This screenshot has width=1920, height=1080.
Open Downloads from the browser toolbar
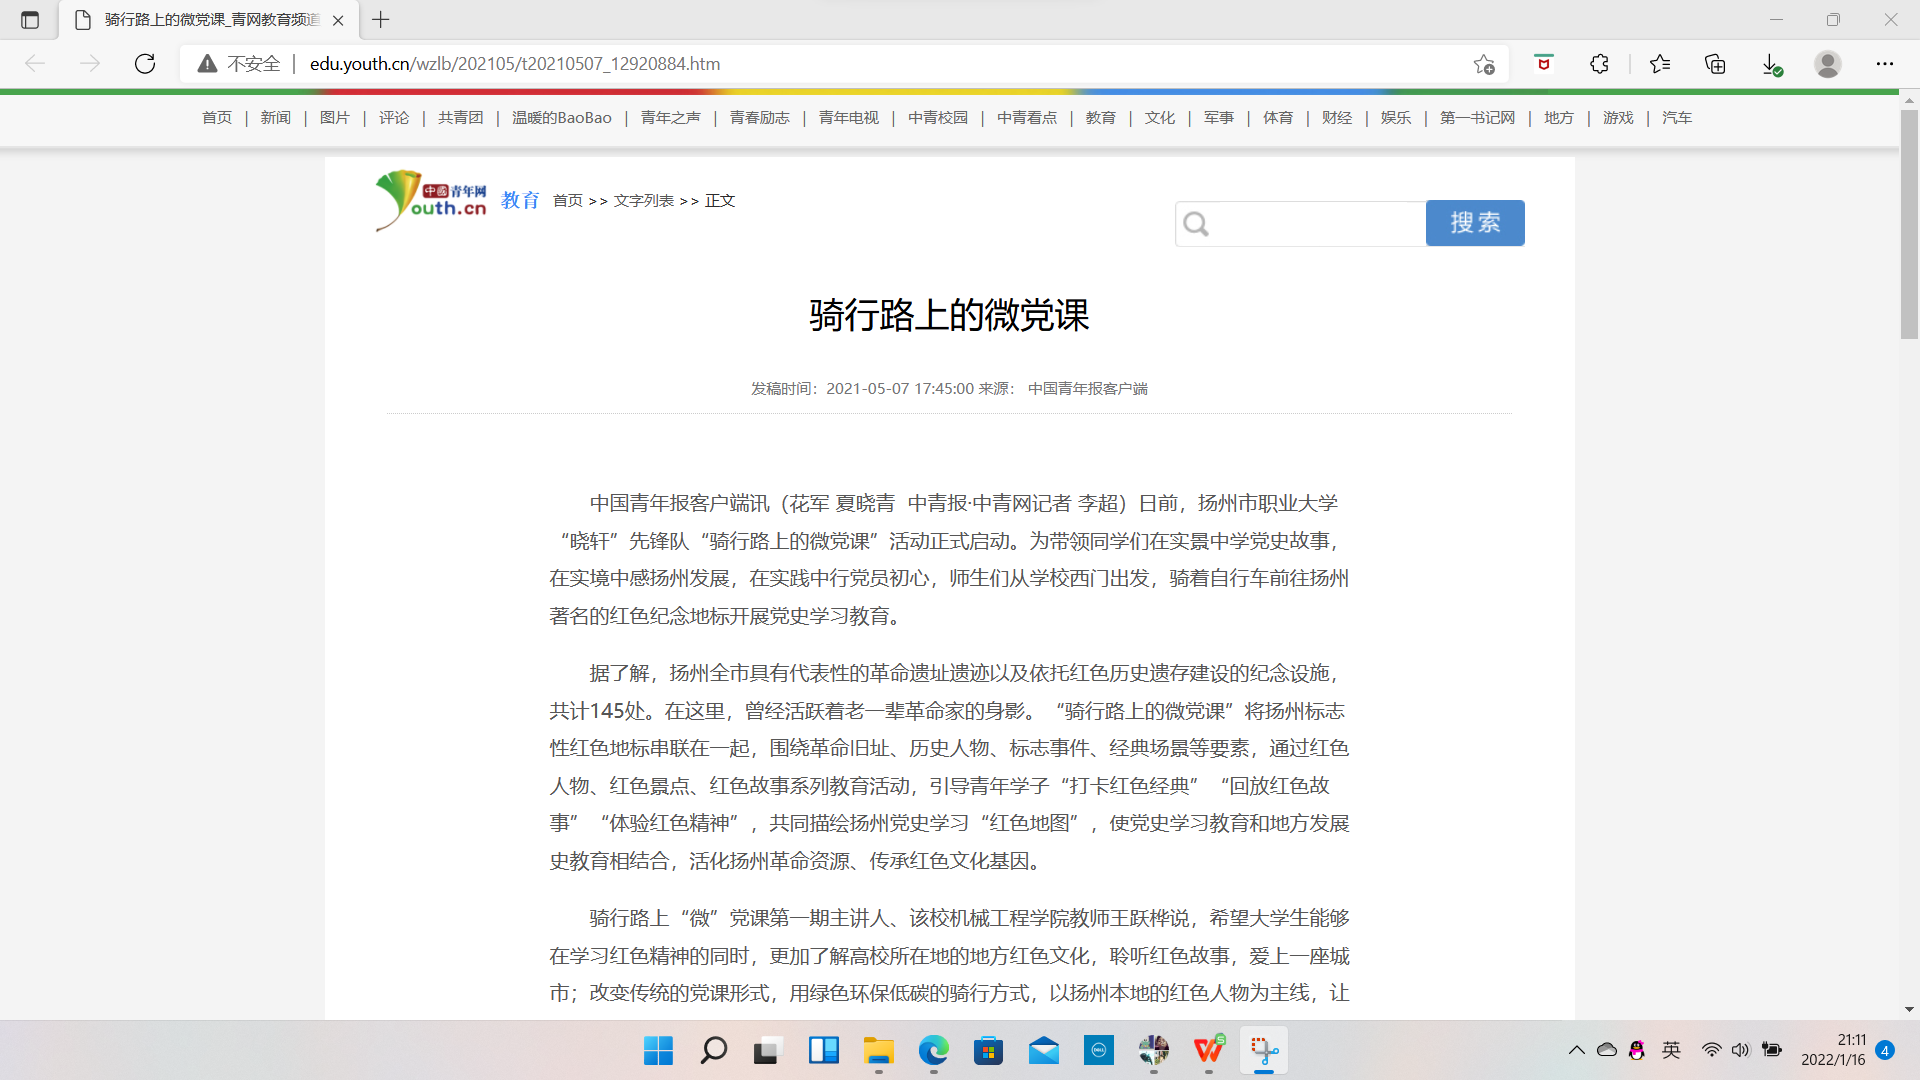[1771, 63]
